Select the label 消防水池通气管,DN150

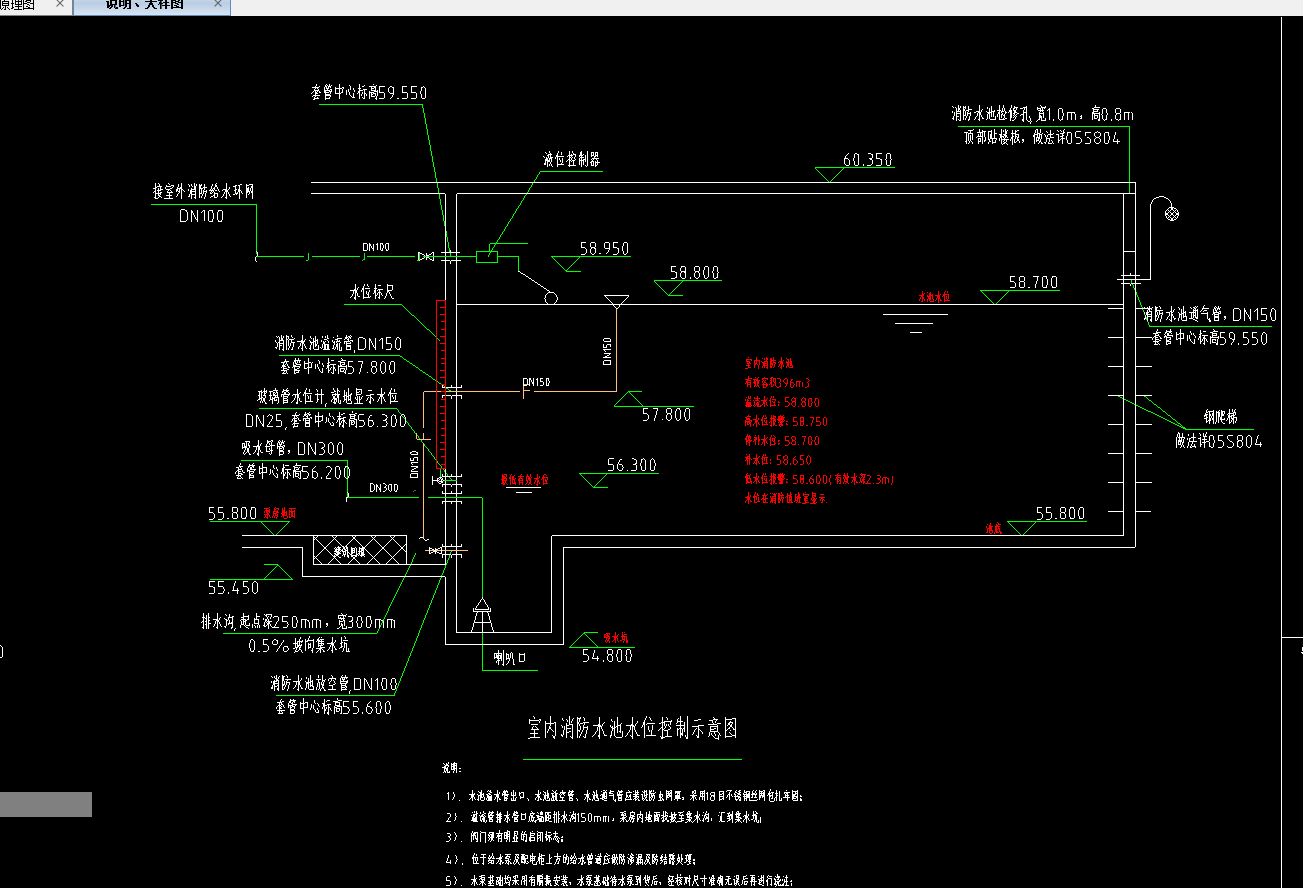point(1210,316)
